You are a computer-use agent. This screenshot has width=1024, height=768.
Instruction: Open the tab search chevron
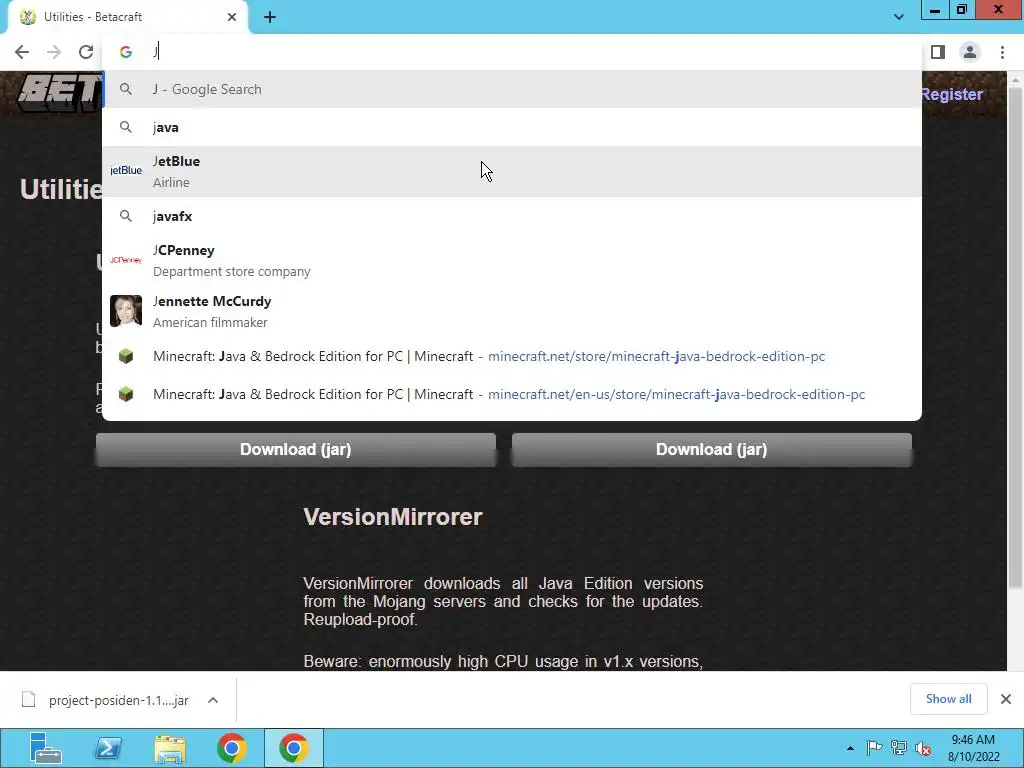point(899,17)
